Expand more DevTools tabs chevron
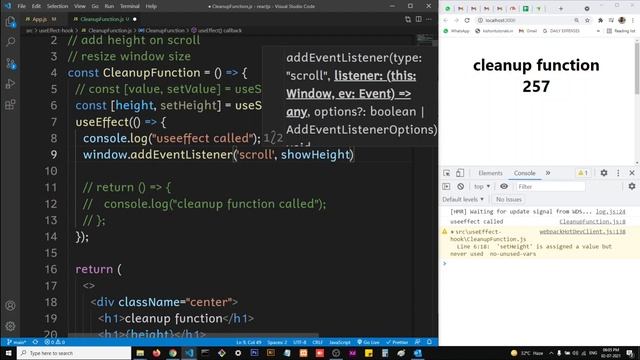Viewport: 640px width, 360px height. [548, 173]
